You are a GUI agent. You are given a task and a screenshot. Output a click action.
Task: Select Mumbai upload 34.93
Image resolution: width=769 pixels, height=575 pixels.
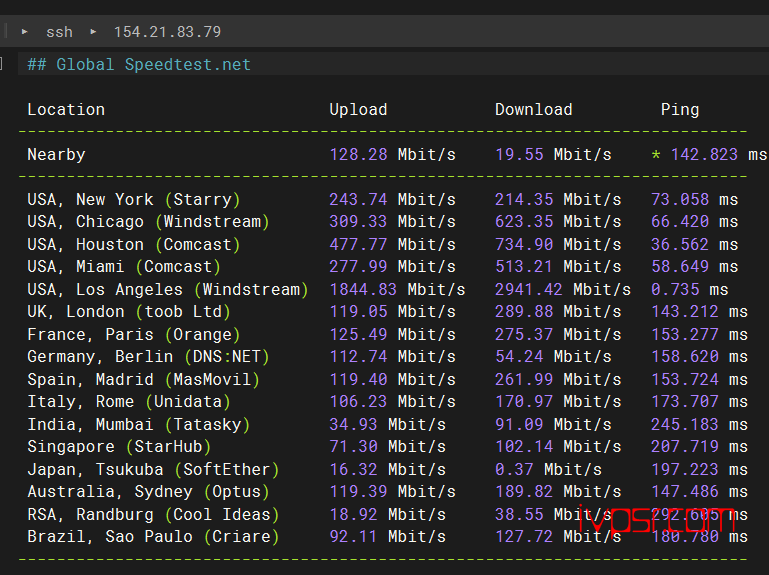[x=353, y=424]
